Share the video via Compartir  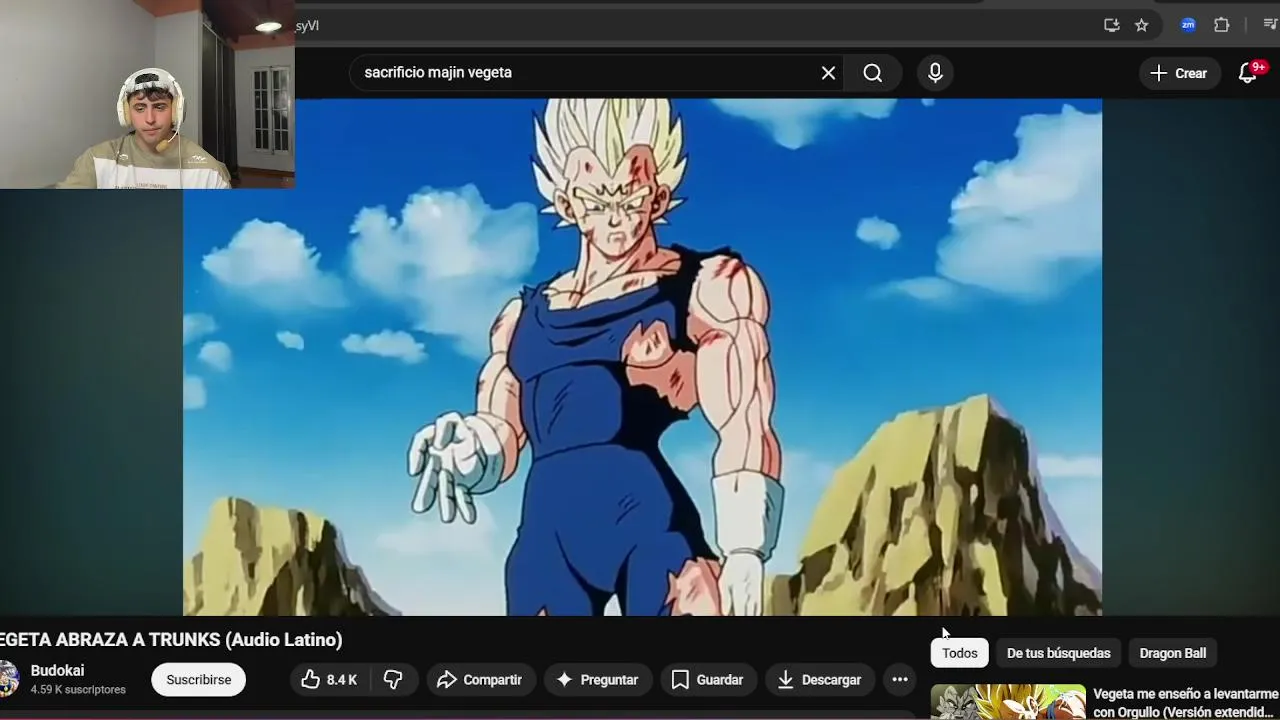tap(481, 680)
